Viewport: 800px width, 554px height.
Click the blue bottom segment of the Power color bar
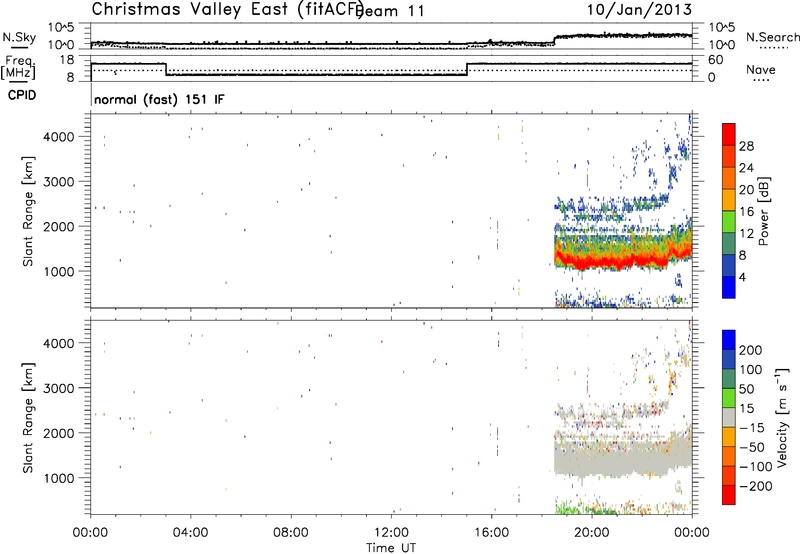[x=729, y=287]
